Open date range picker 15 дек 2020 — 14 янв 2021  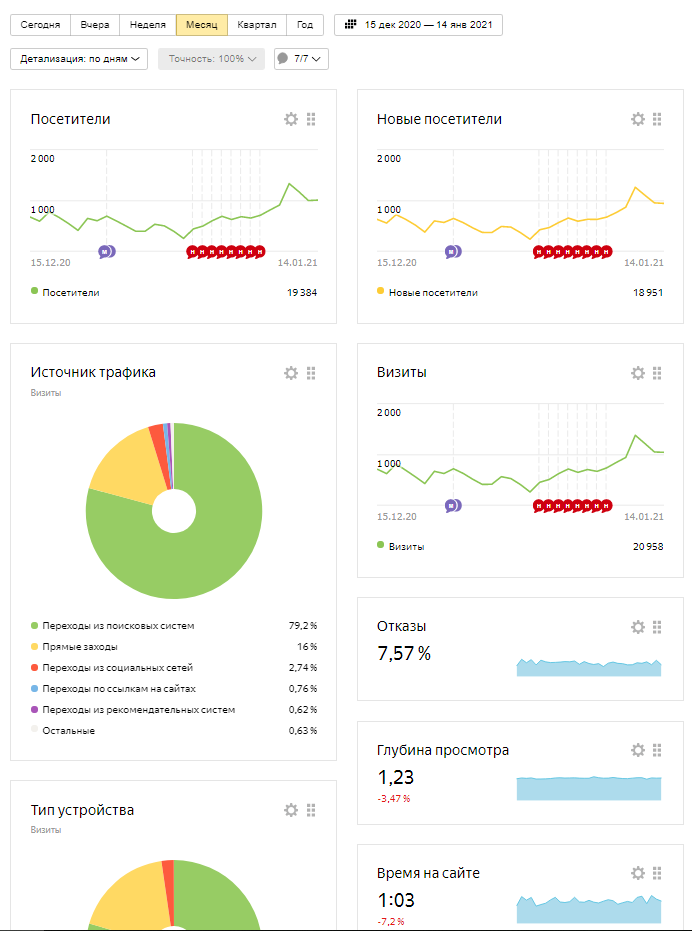(x=418, y=25)
